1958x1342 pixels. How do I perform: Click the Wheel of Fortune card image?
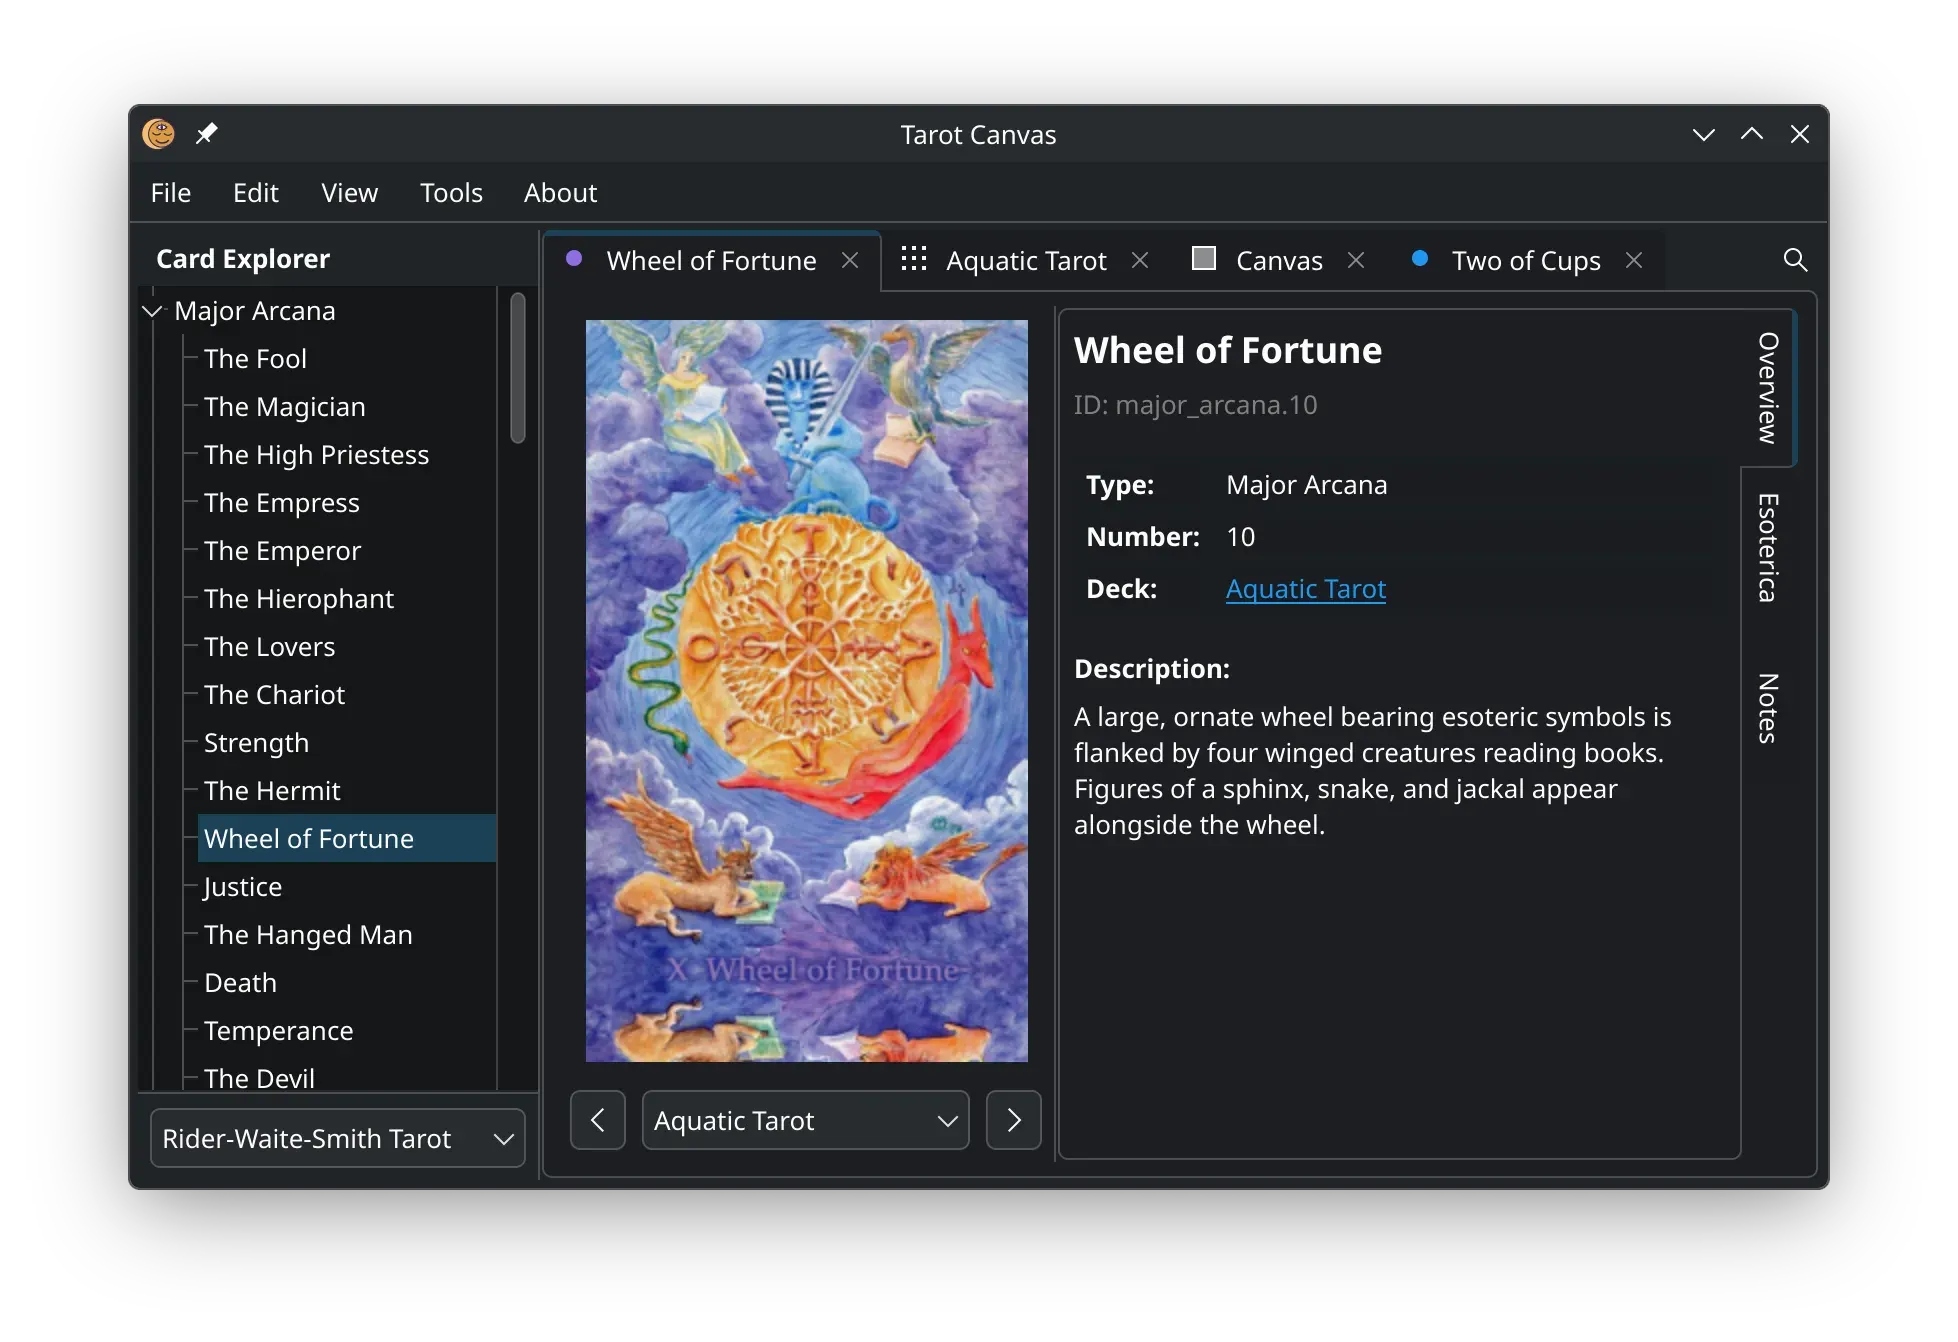pyautogui.click(x=807, y=691)
